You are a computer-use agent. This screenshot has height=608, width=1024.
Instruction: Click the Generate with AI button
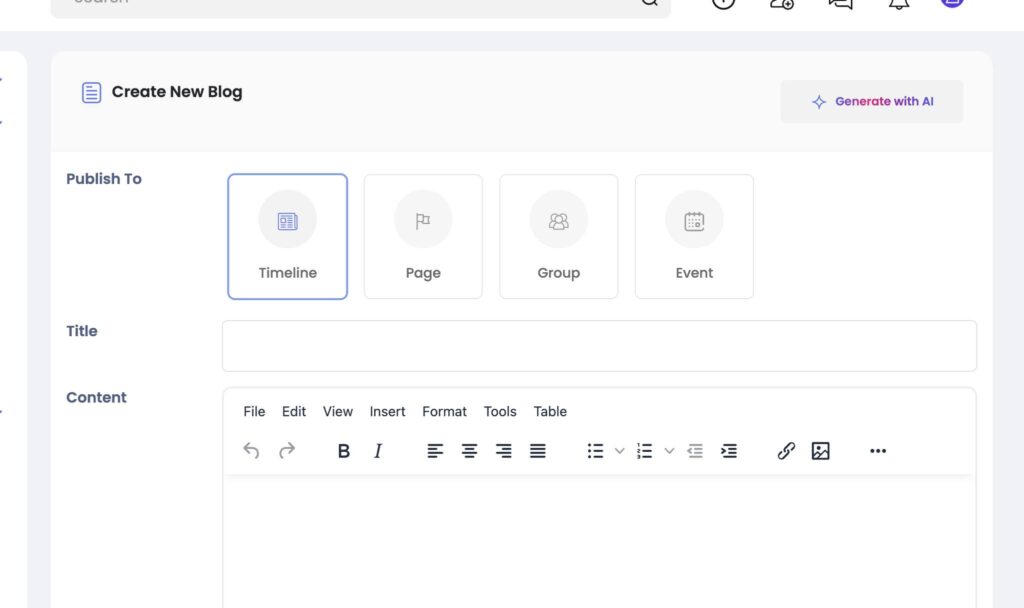point(872,101)
